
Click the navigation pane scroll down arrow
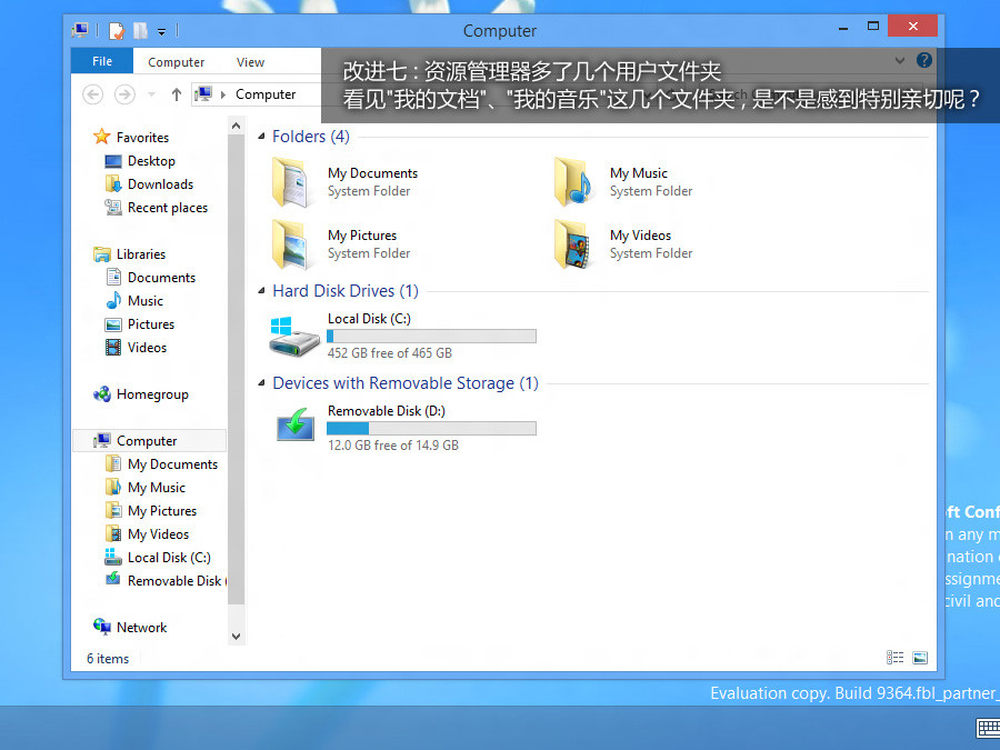[x=237, y=636]
